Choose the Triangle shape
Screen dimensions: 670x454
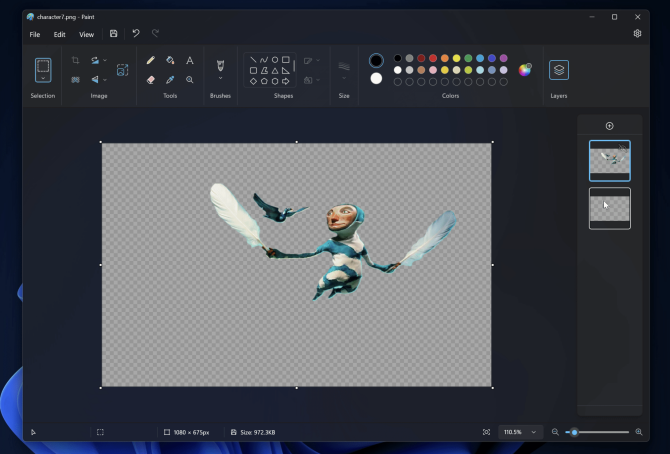point(275,71)
